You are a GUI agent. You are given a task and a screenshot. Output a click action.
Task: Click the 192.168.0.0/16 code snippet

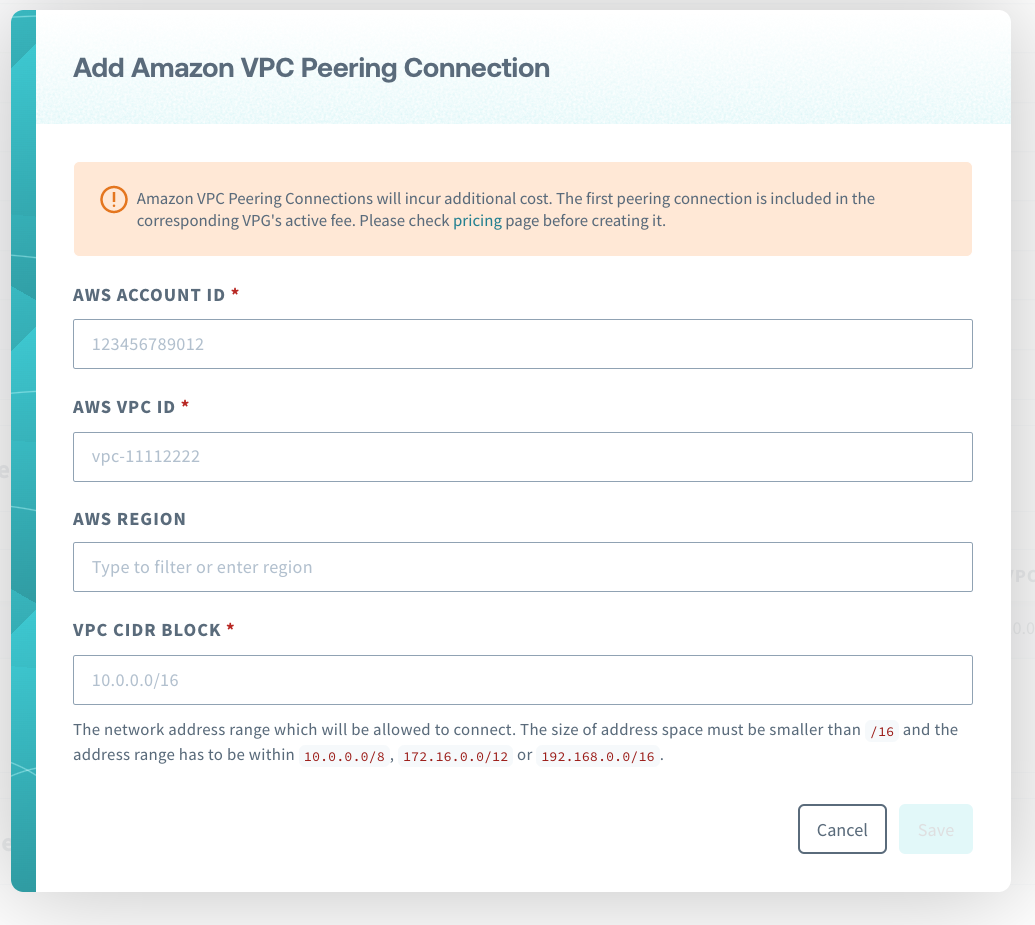click(x=598, y=757)
